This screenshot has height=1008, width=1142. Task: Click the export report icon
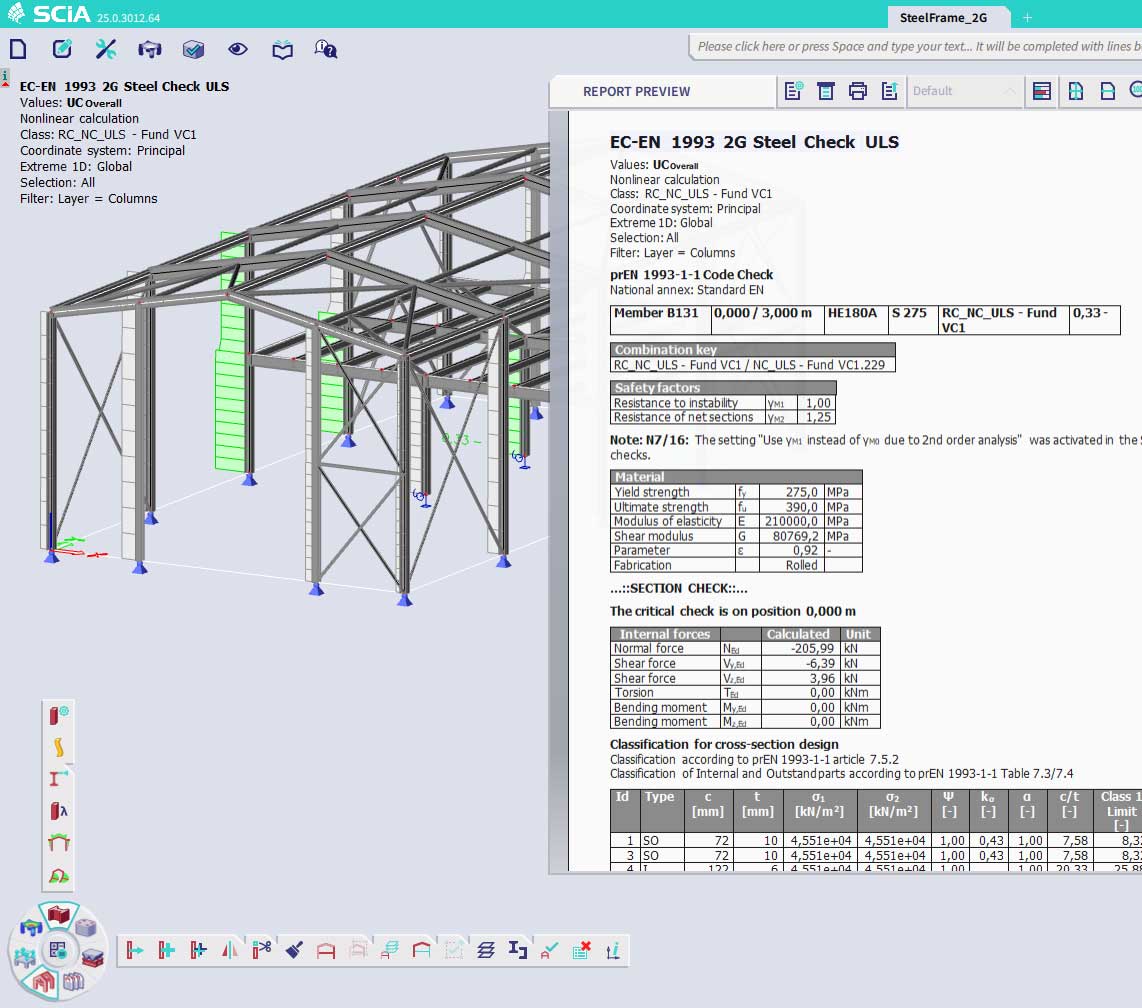point(889,91)
